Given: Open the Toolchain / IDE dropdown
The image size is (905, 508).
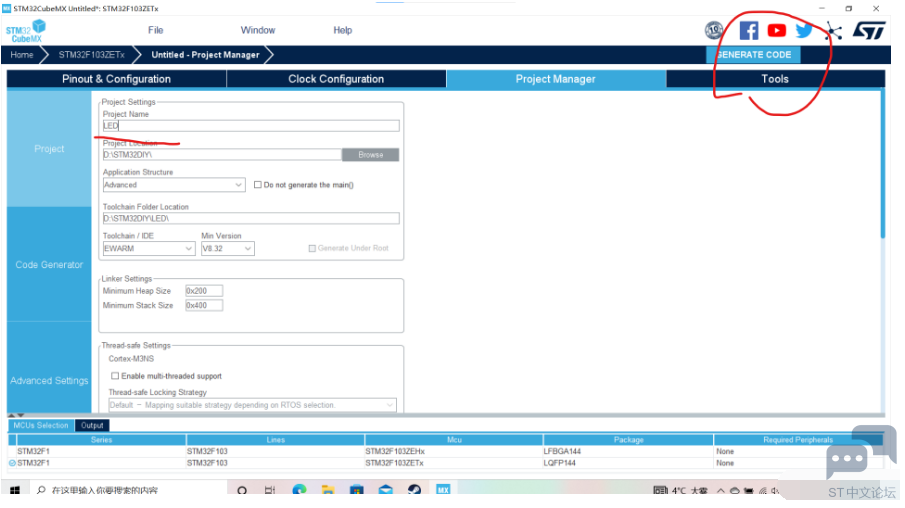Looking at the screenshot, I should tap(149, 248).
